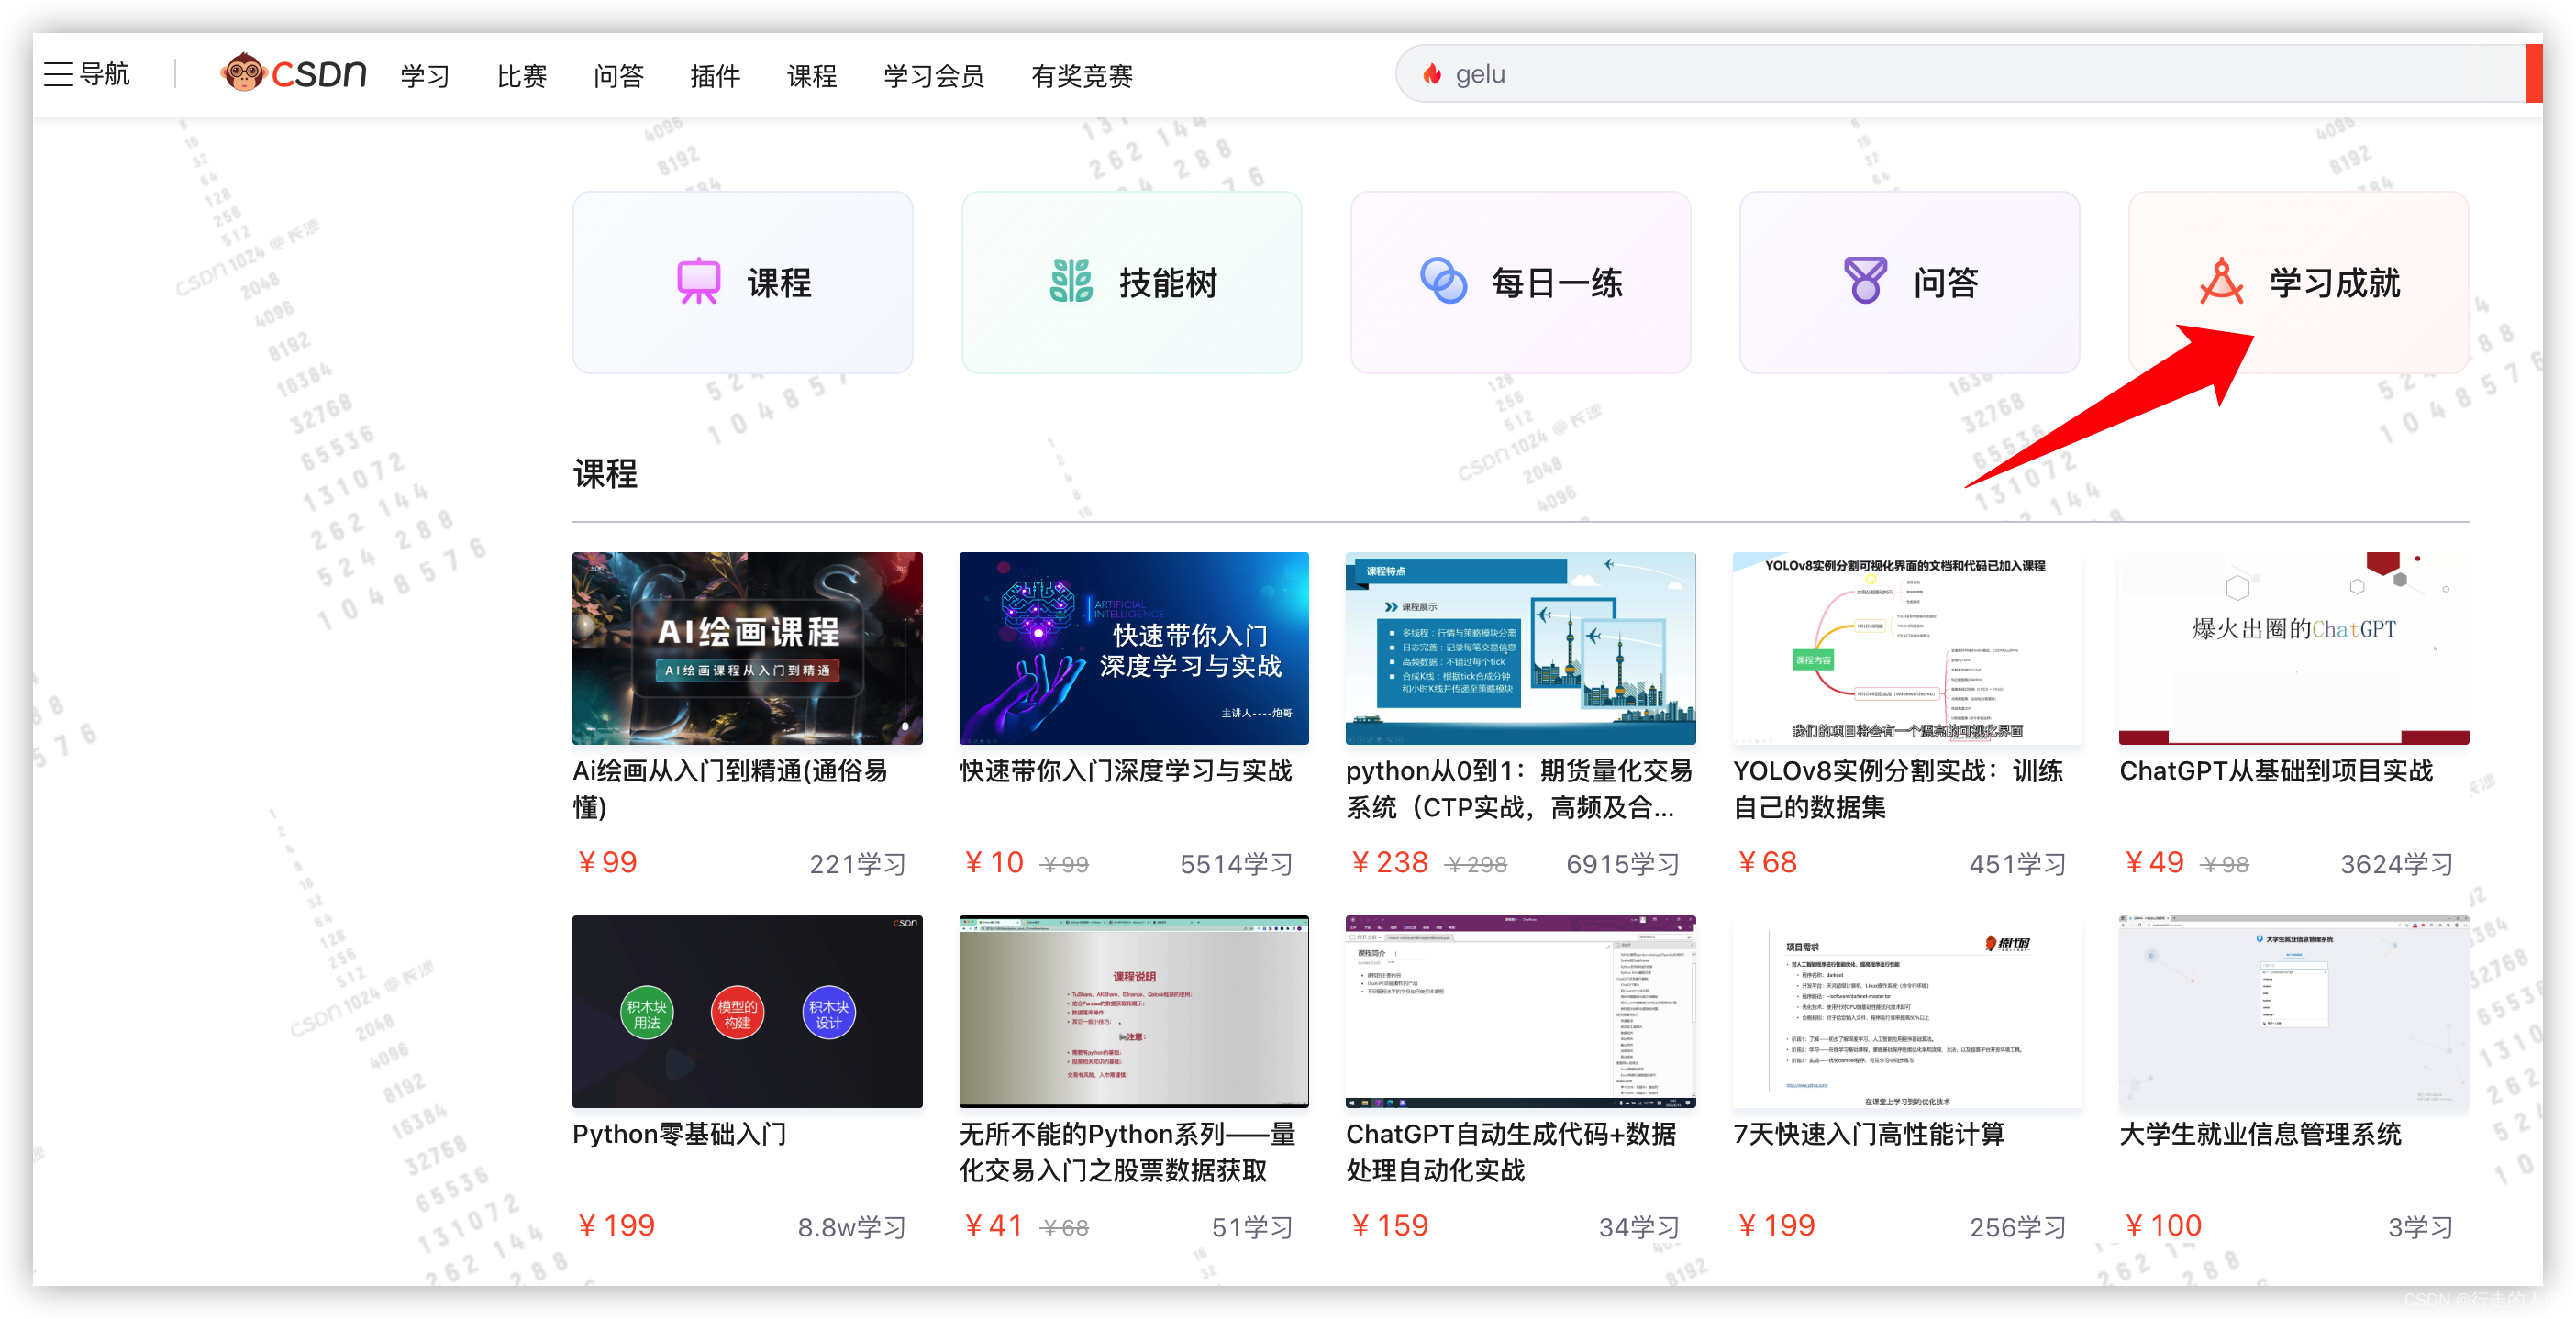Click the blue 每日一练 circles icon
The image size is (2576, 1319).
1443,281
